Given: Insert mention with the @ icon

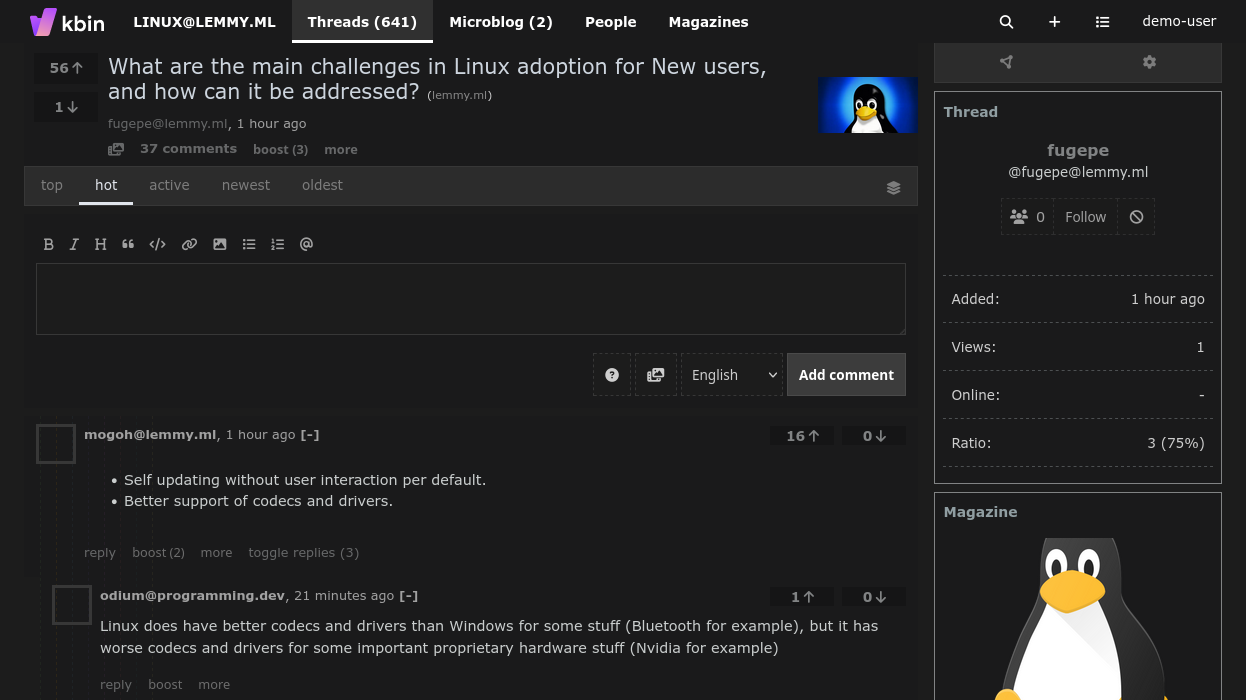Looking at the screenshot, I should (307, 244).
